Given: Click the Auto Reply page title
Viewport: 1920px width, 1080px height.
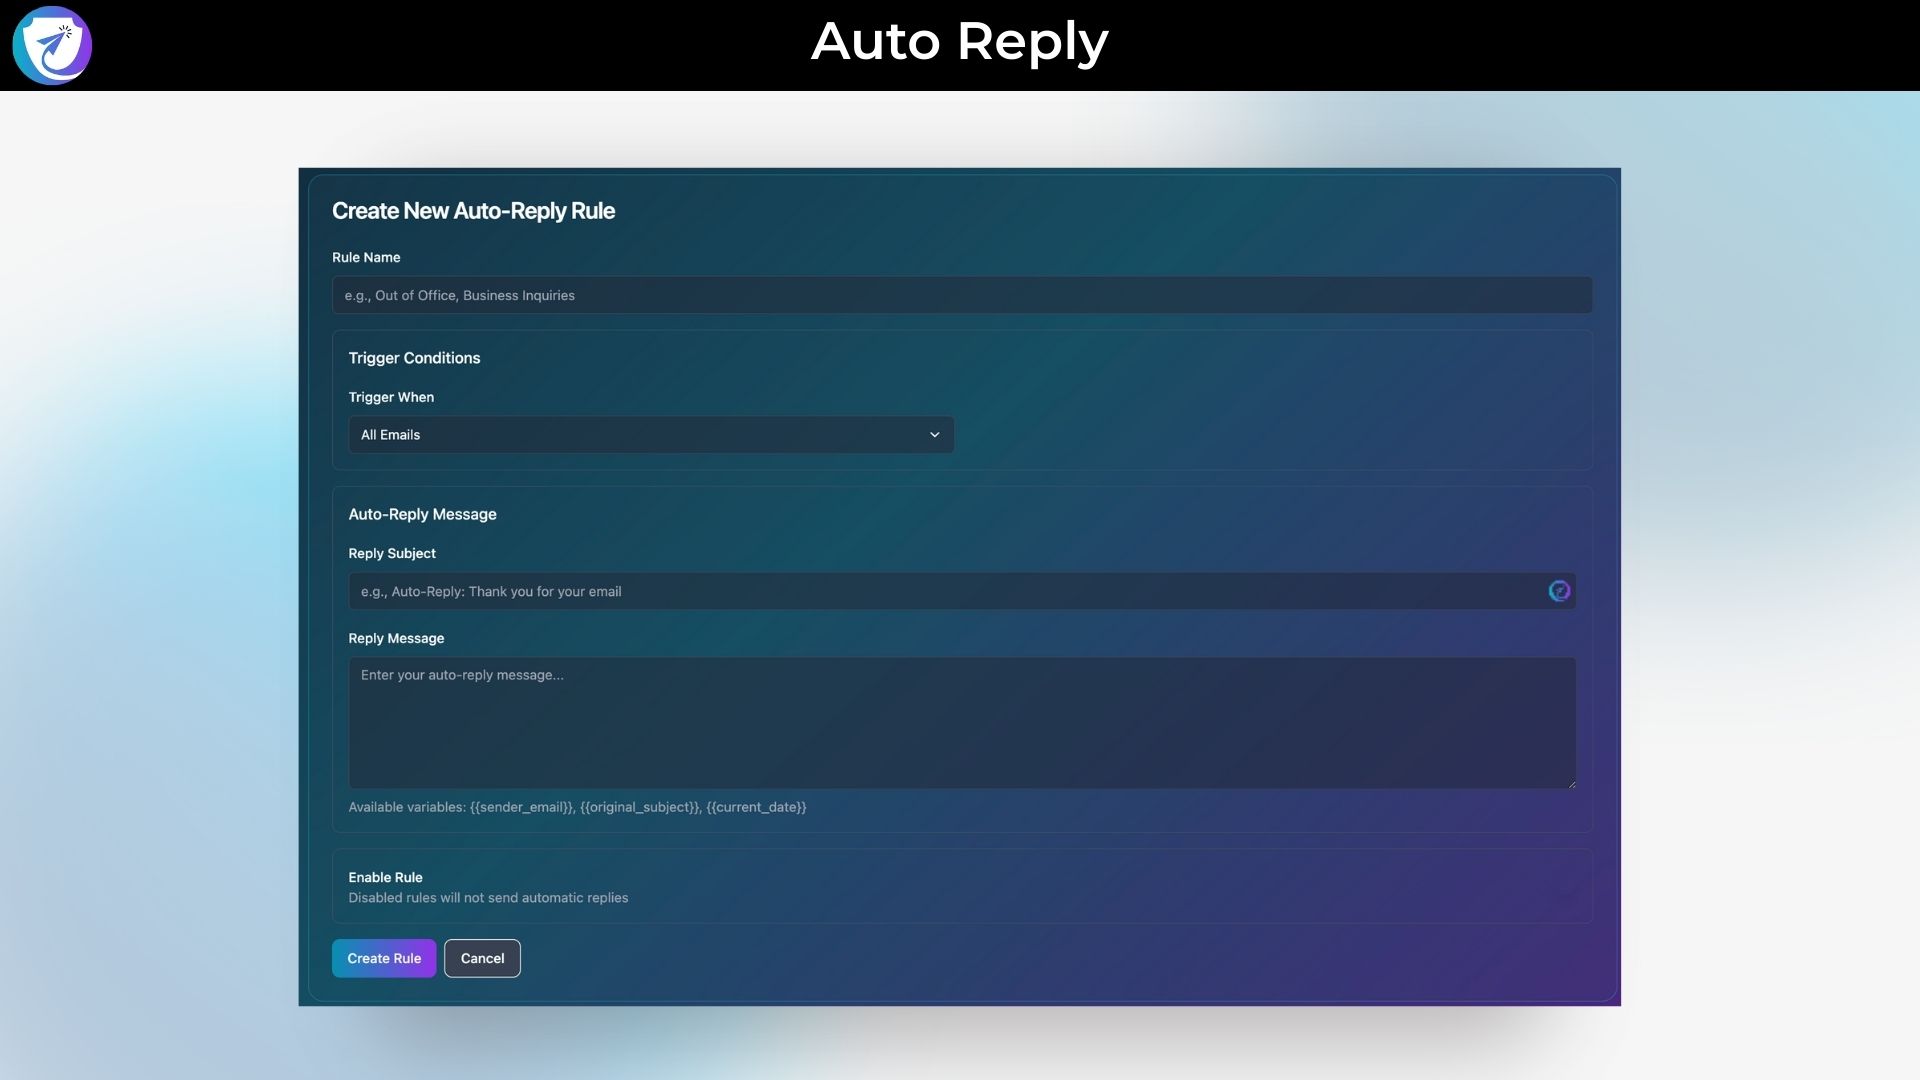Looking at the screenshot, I should [x=959, y=42].
